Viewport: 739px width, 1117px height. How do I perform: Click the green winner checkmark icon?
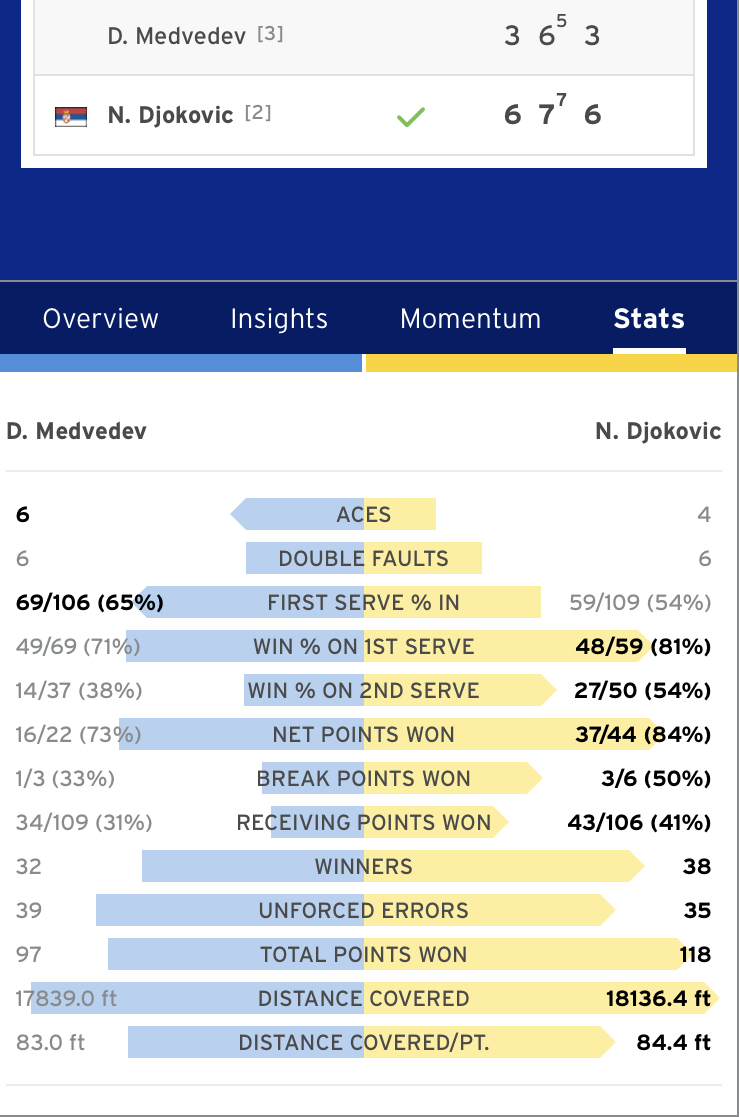(410, 116)
